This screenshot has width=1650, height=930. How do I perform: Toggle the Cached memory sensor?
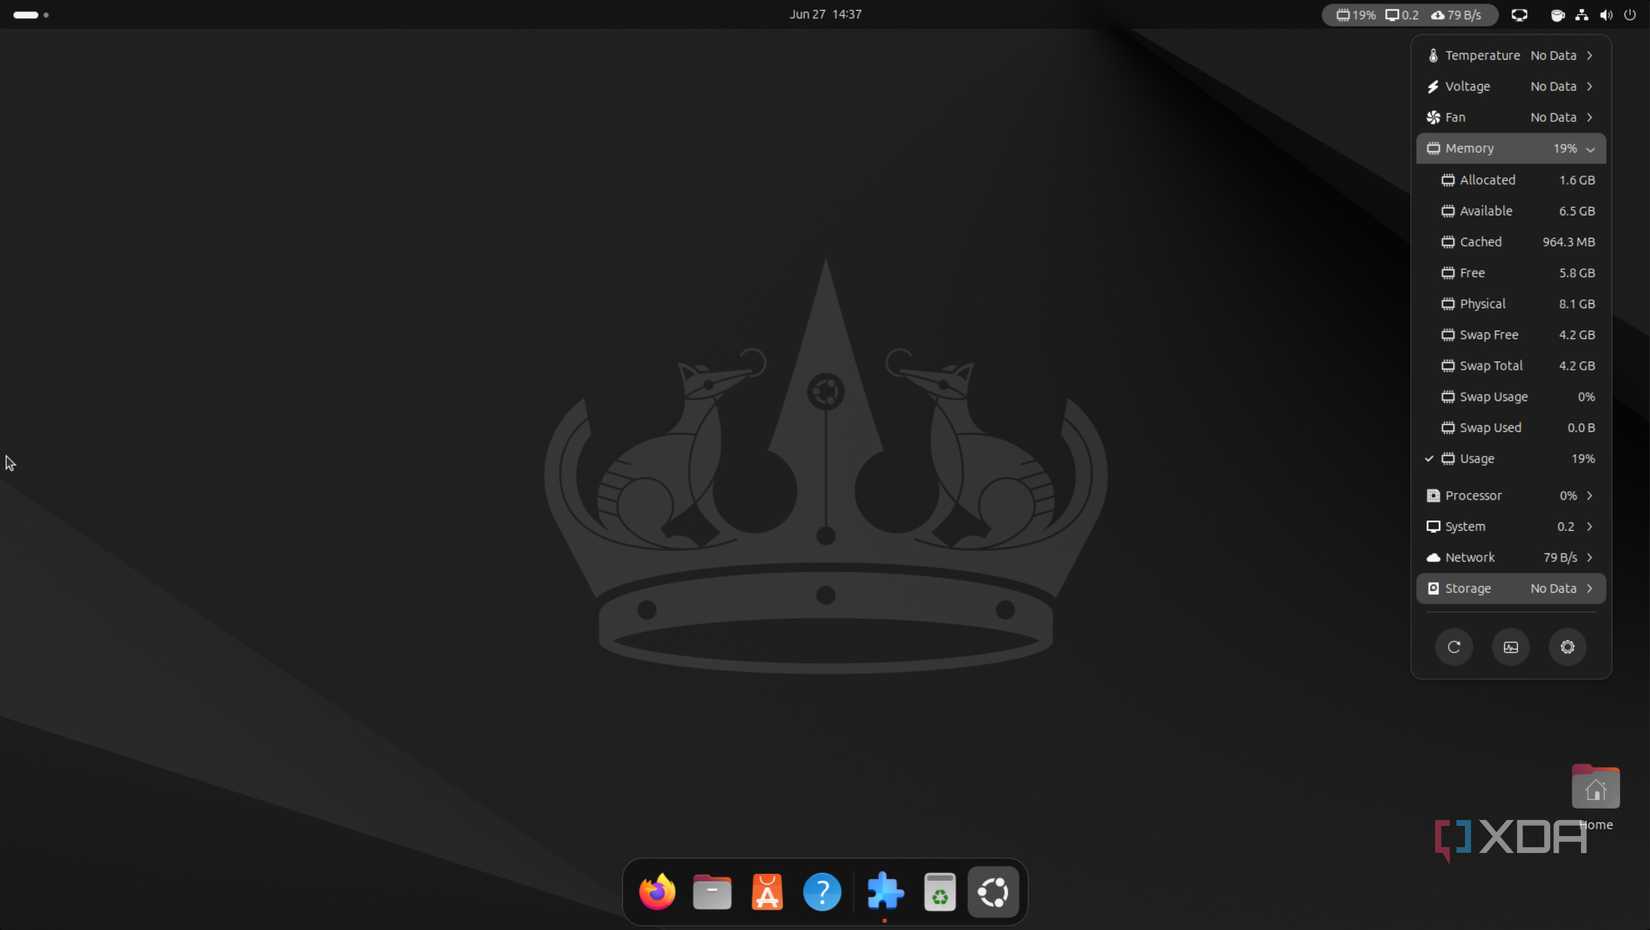(1511, 242)
